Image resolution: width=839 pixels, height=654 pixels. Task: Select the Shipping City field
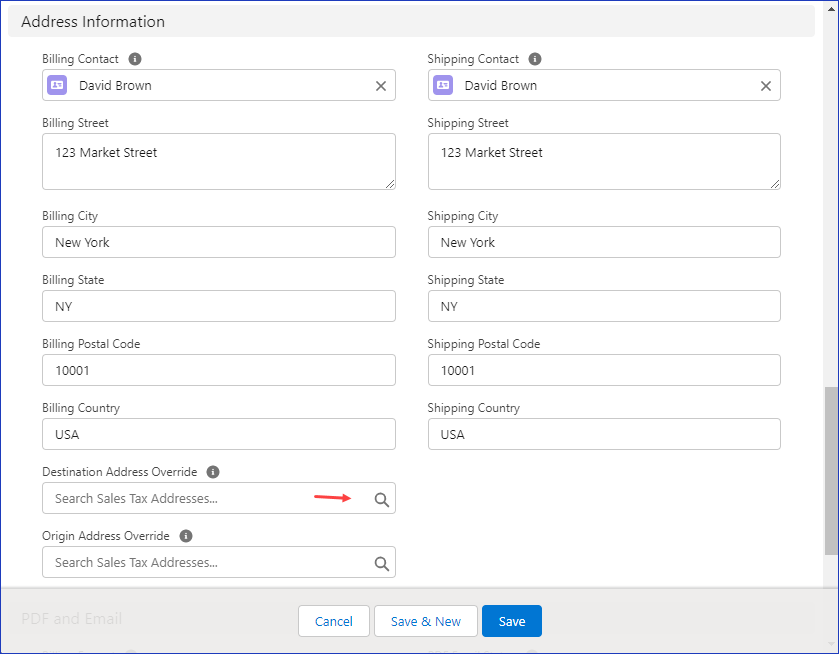(604, 242)
